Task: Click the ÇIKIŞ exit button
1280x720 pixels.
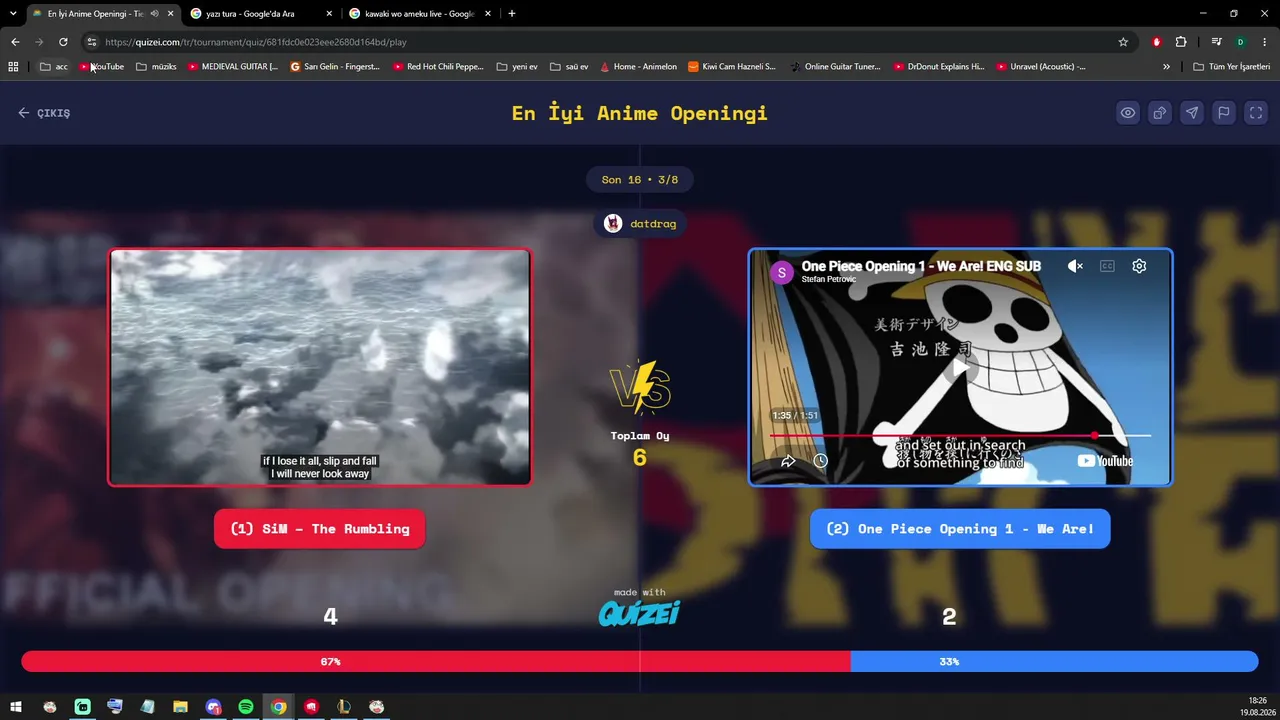Action: point(44,113)
